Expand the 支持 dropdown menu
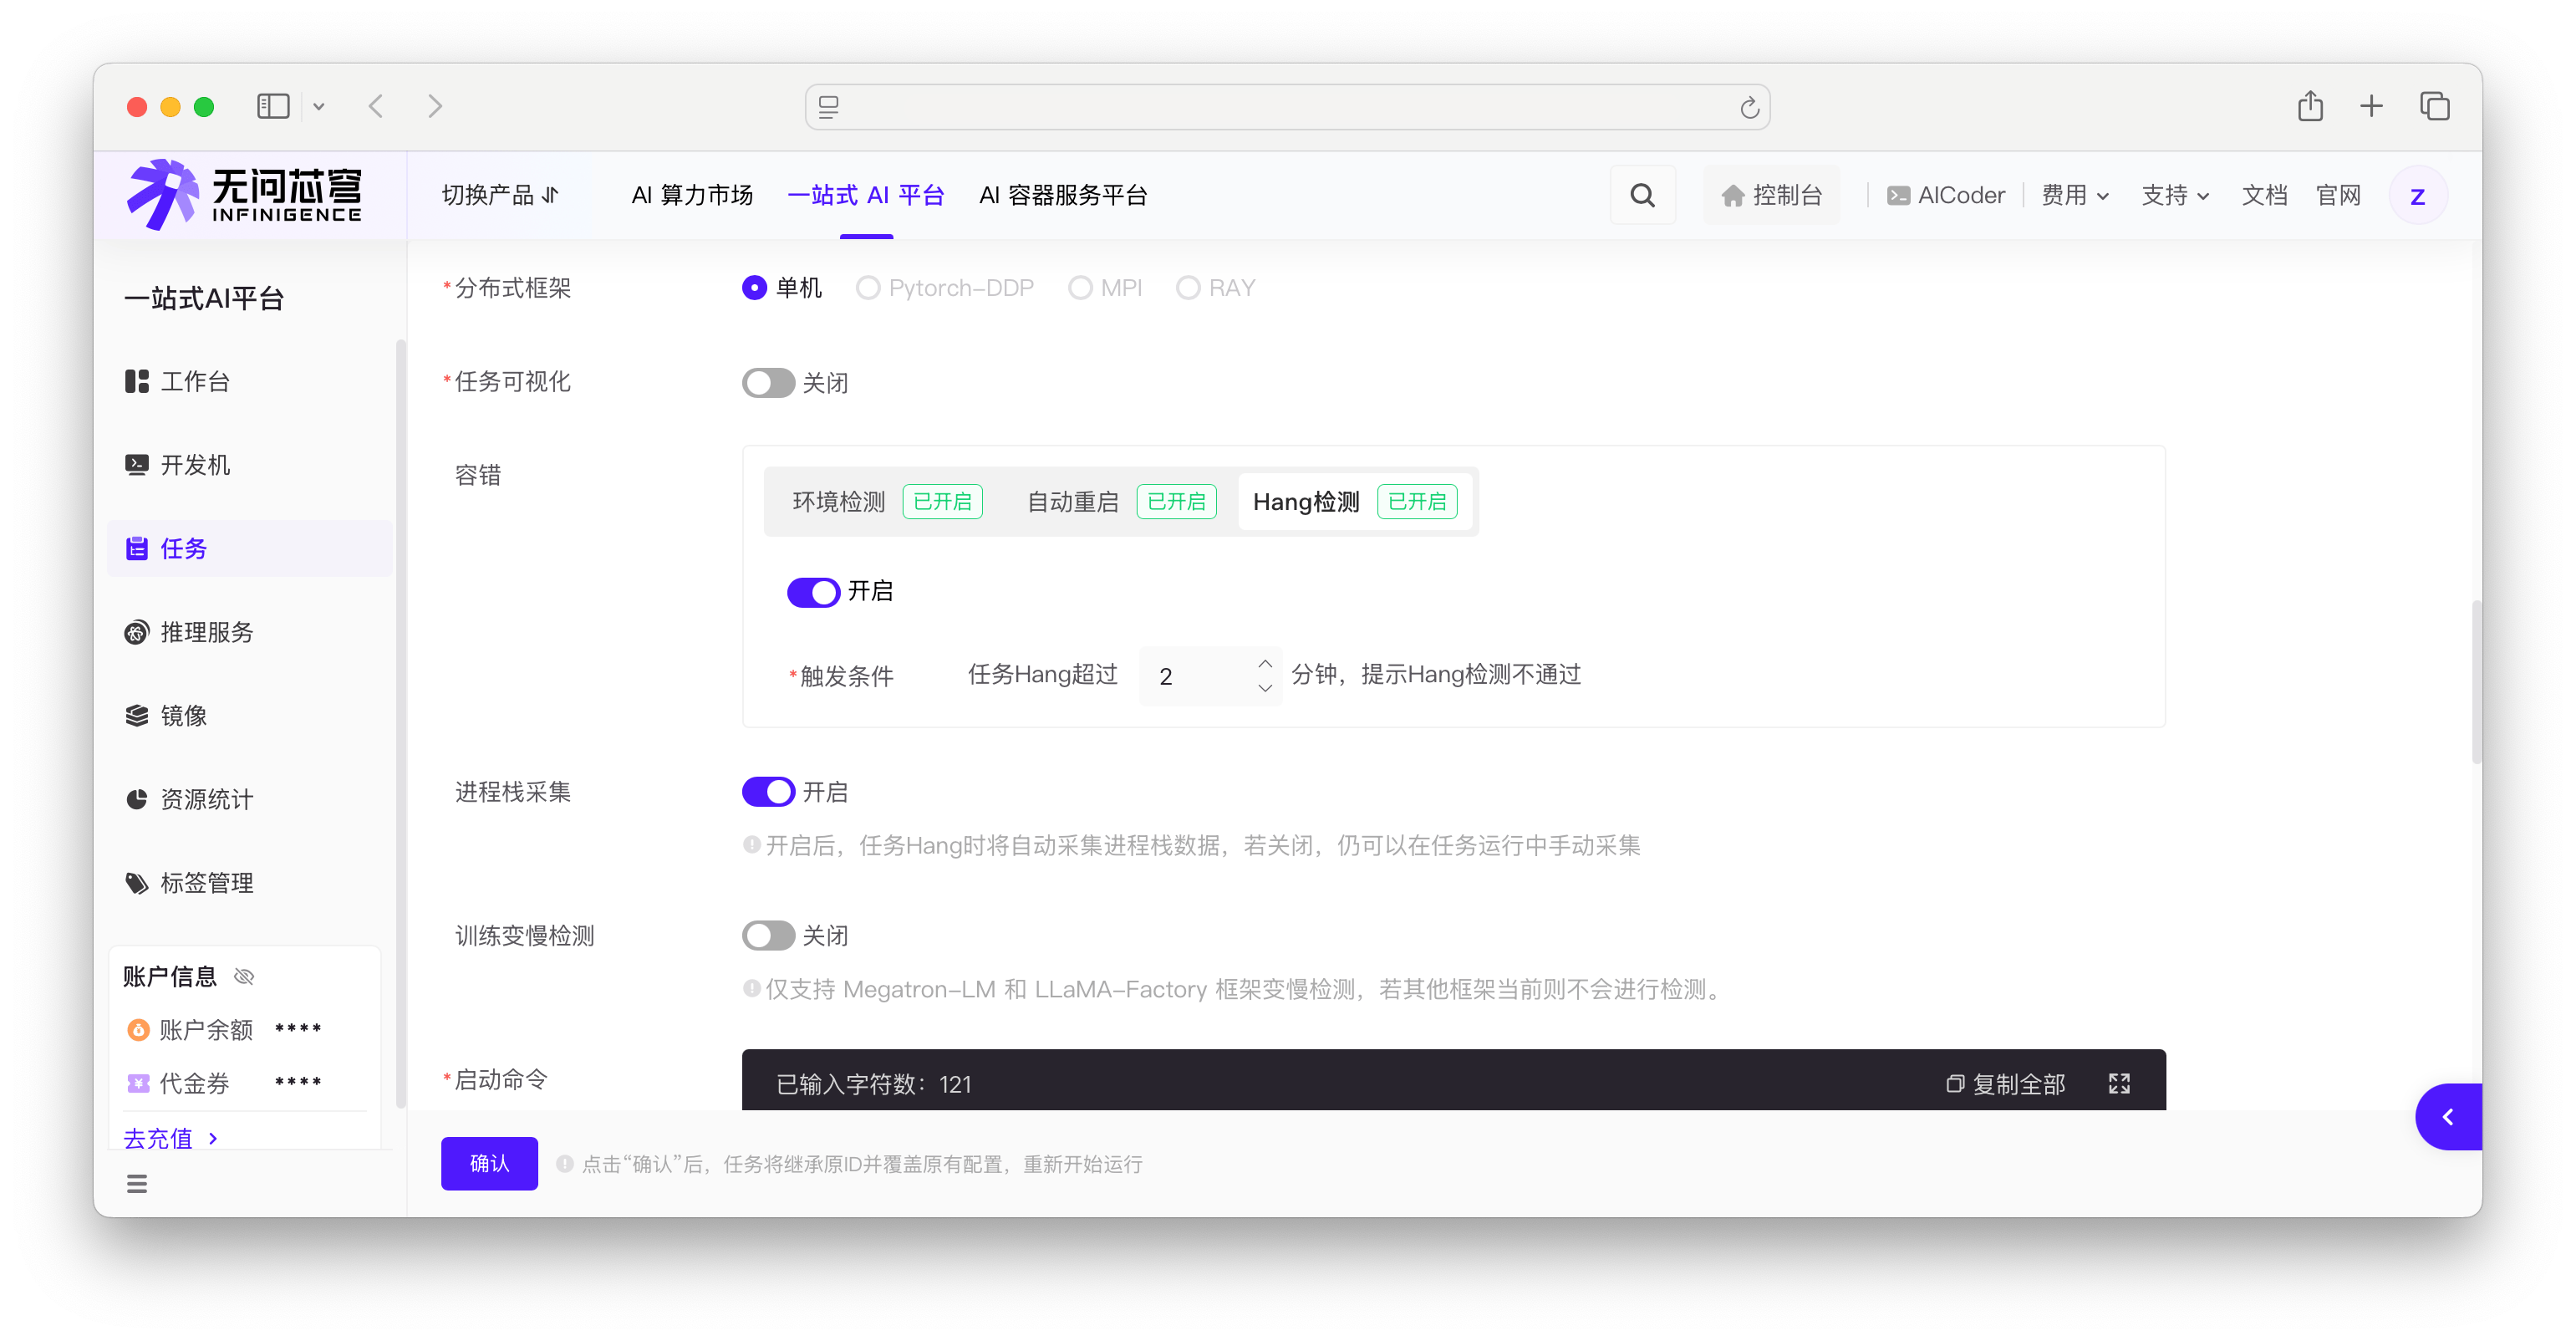The height and width of the screenshot is (1341, 2576). pos(2174,195)
